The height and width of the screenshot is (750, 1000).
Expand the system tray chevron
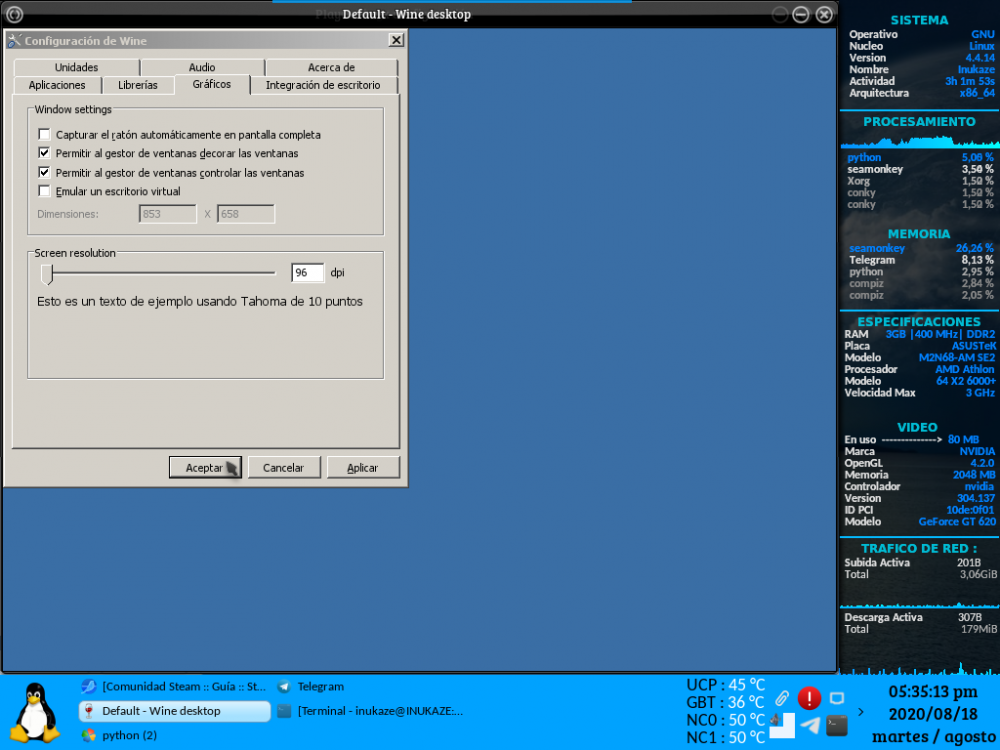tap(860, 712)
